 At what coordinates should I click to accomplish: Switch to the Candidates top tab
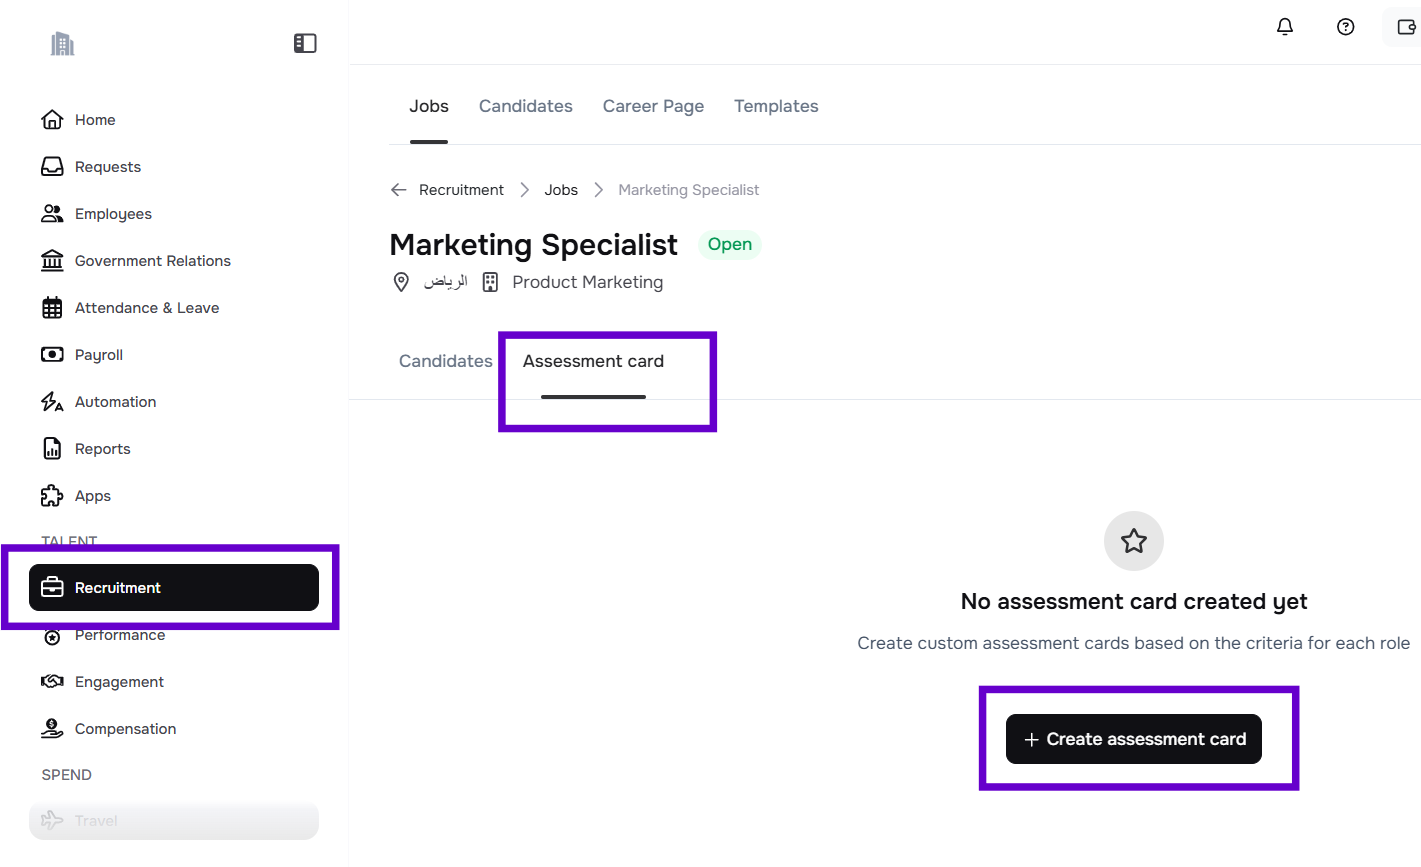525,106
